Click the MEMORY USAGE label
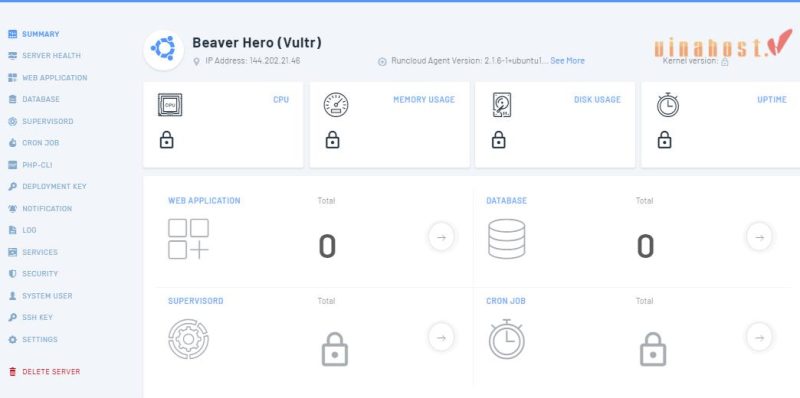This screenshot has height=398, width=800. (424, 100)
